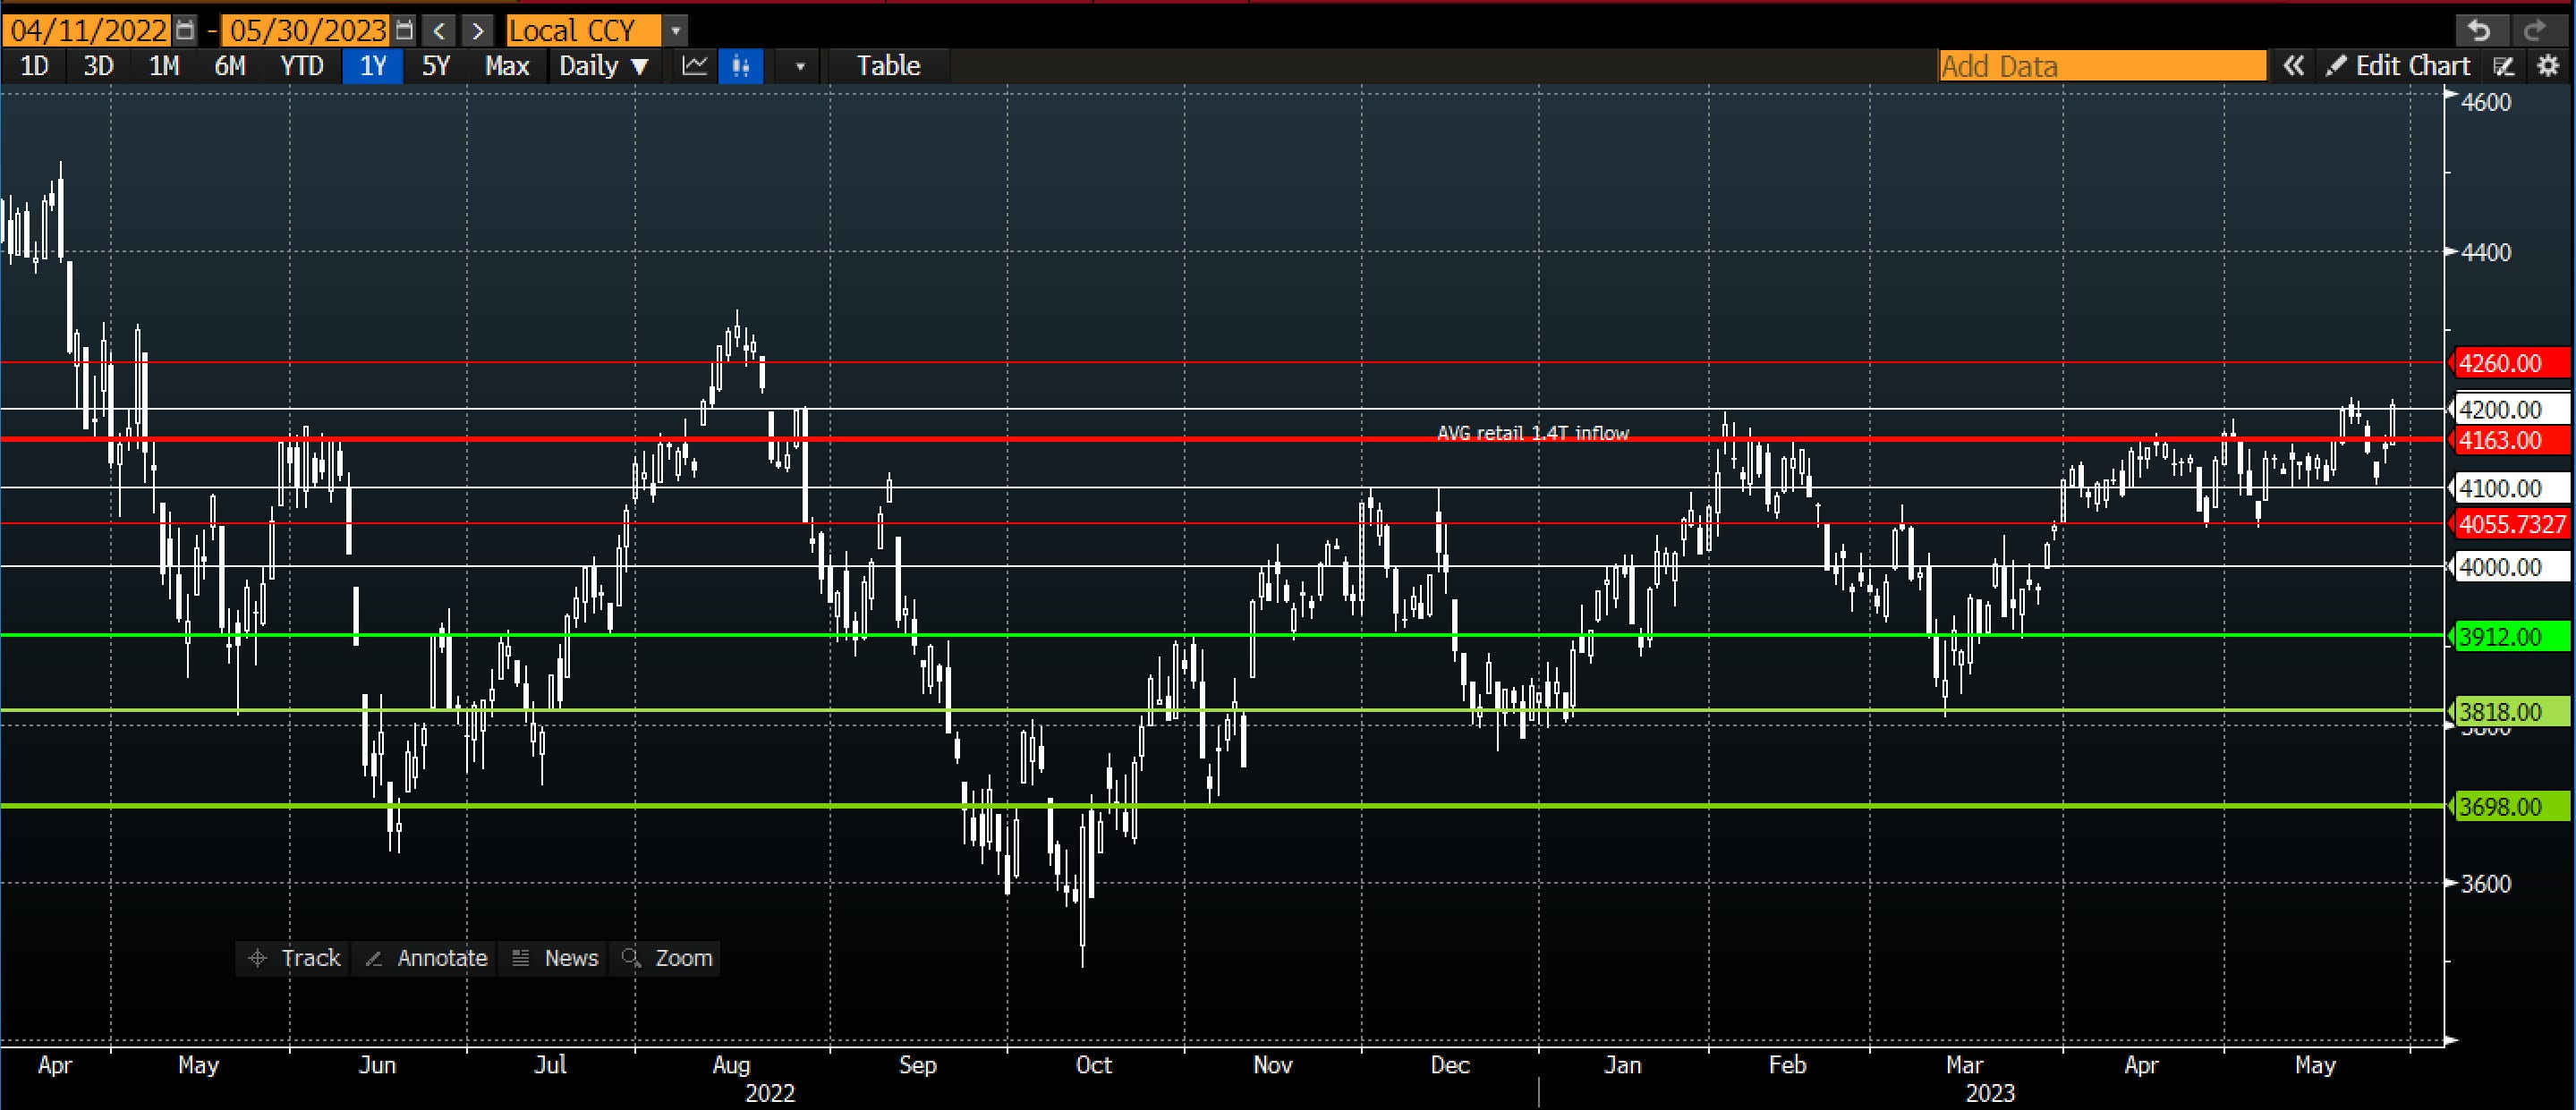The width and height of the screenshot is (2576, 1110).
Task: Open the Daily periodicity dropdown
Action: [x=604, y=66]
